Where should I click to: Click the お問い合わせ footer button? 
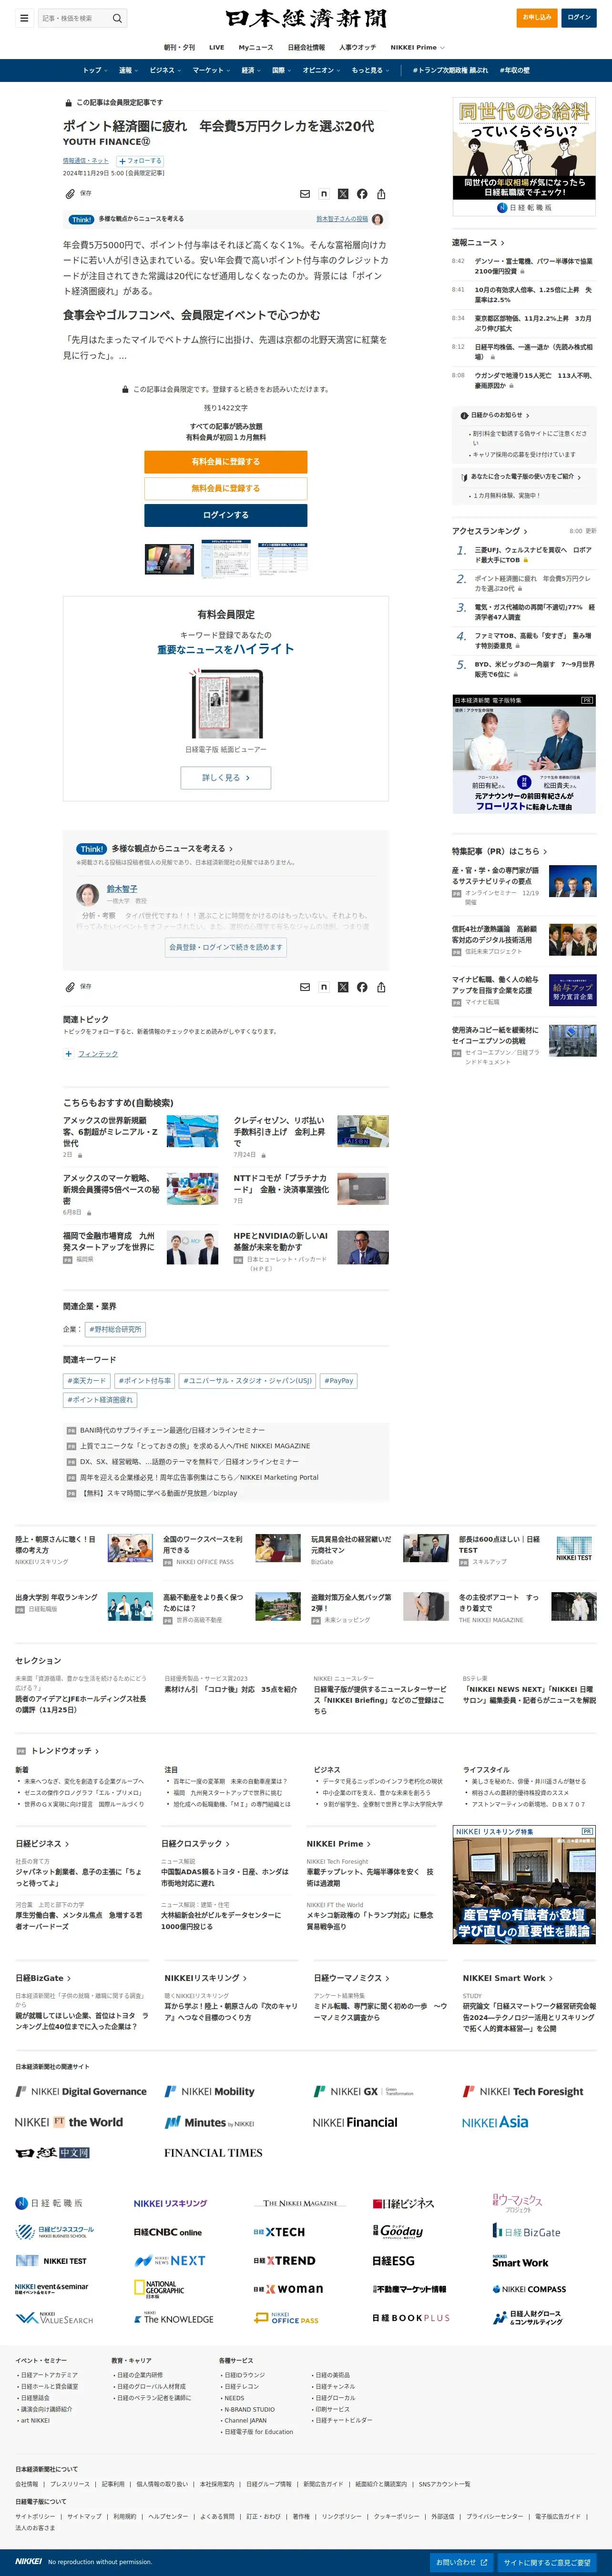tap(462, 2562)
